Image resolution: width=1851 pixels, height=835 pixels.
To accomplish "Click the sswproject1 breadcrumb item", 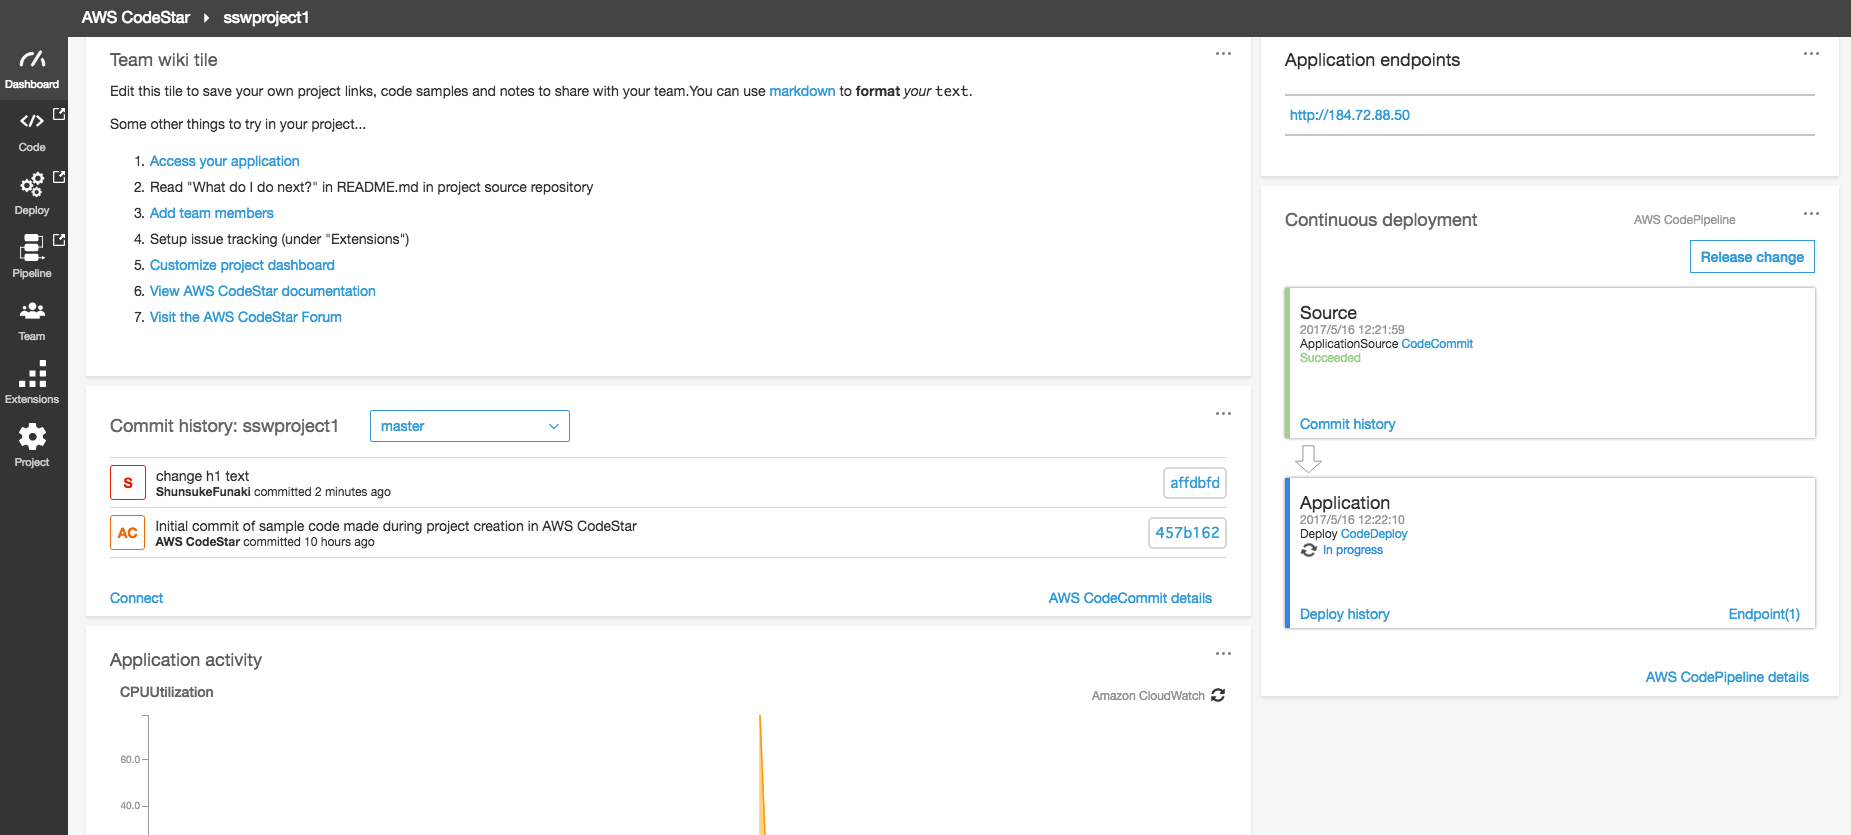I will [x=266, y=18].
